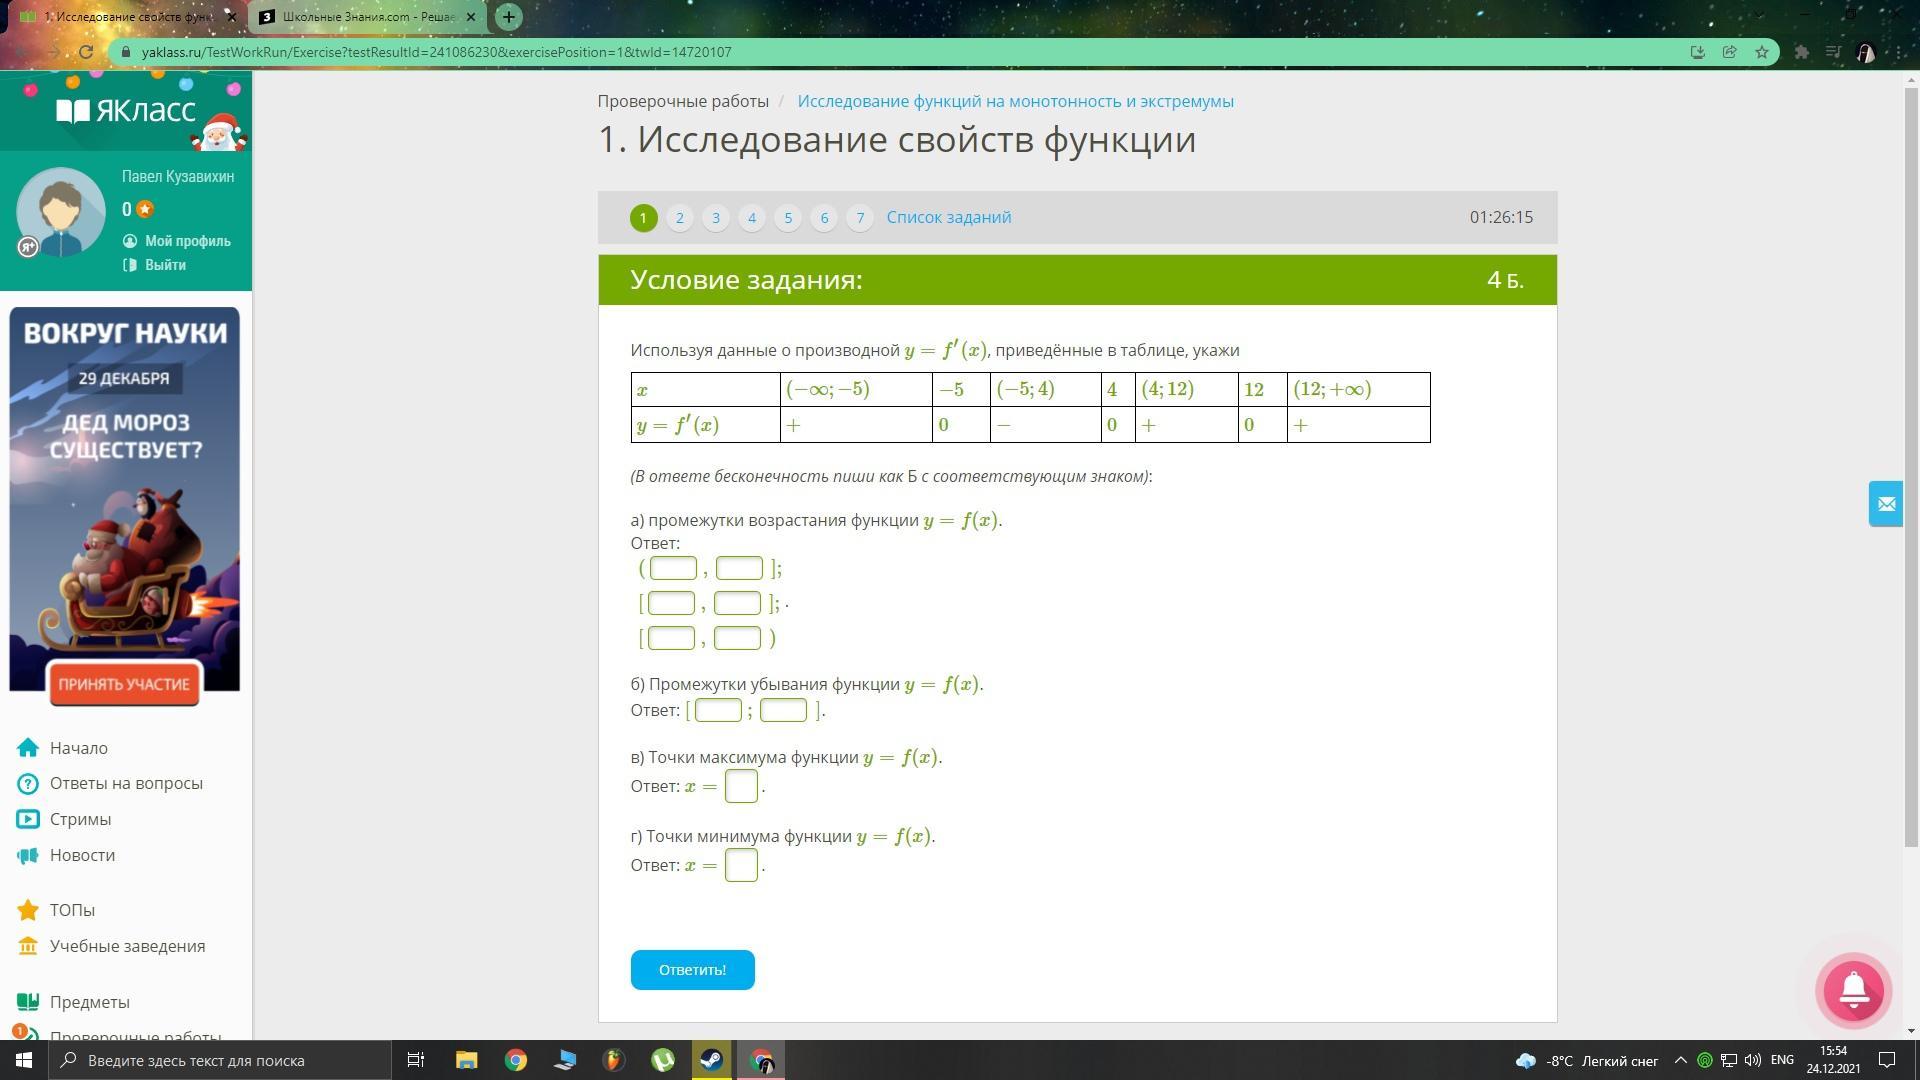1920x1080 pixels.
Task: Open the blue envelope feedback tab
Action: pyautogui.click(x=1886, y=504)
